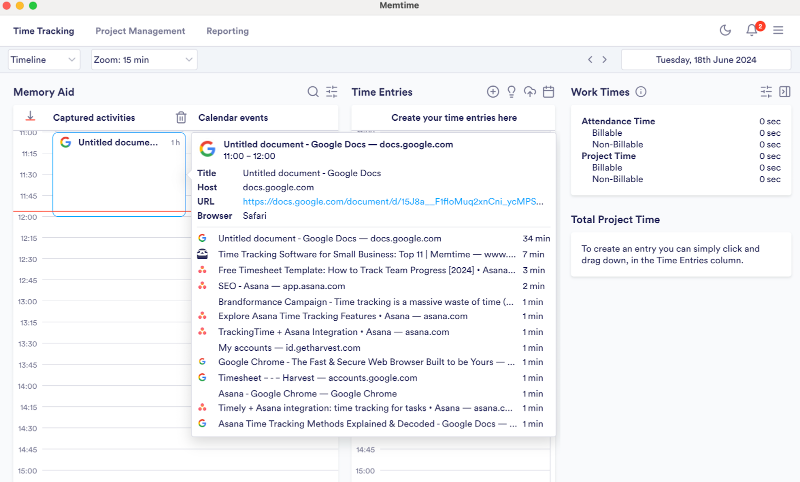
Task: Click Create your time entries here
Action: 454,118
